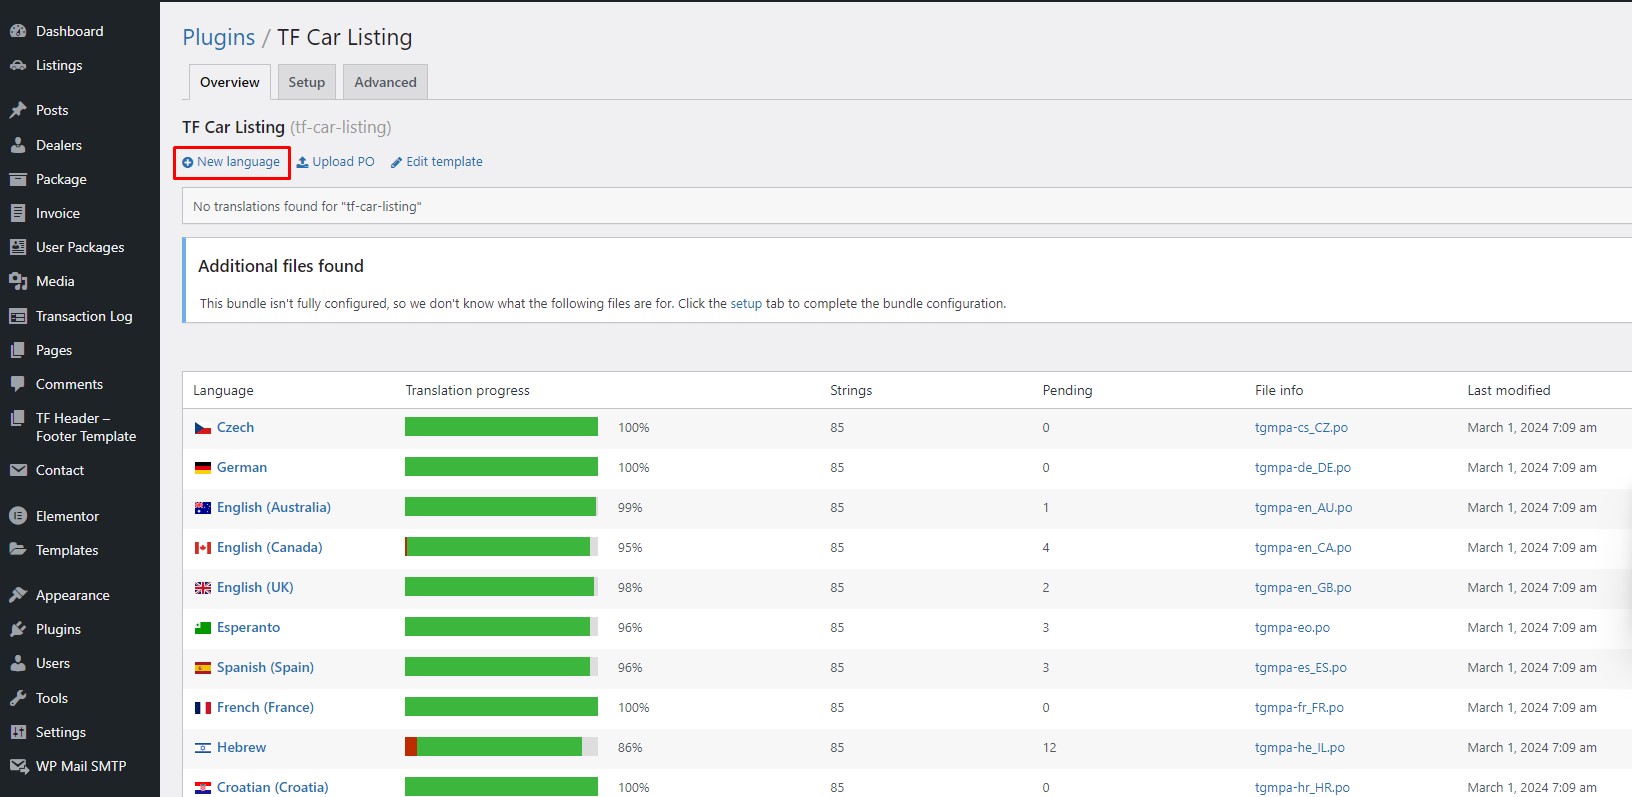Click the Media icon in sidebar
Screen dimensions: 1632x797
coord(18,281)
